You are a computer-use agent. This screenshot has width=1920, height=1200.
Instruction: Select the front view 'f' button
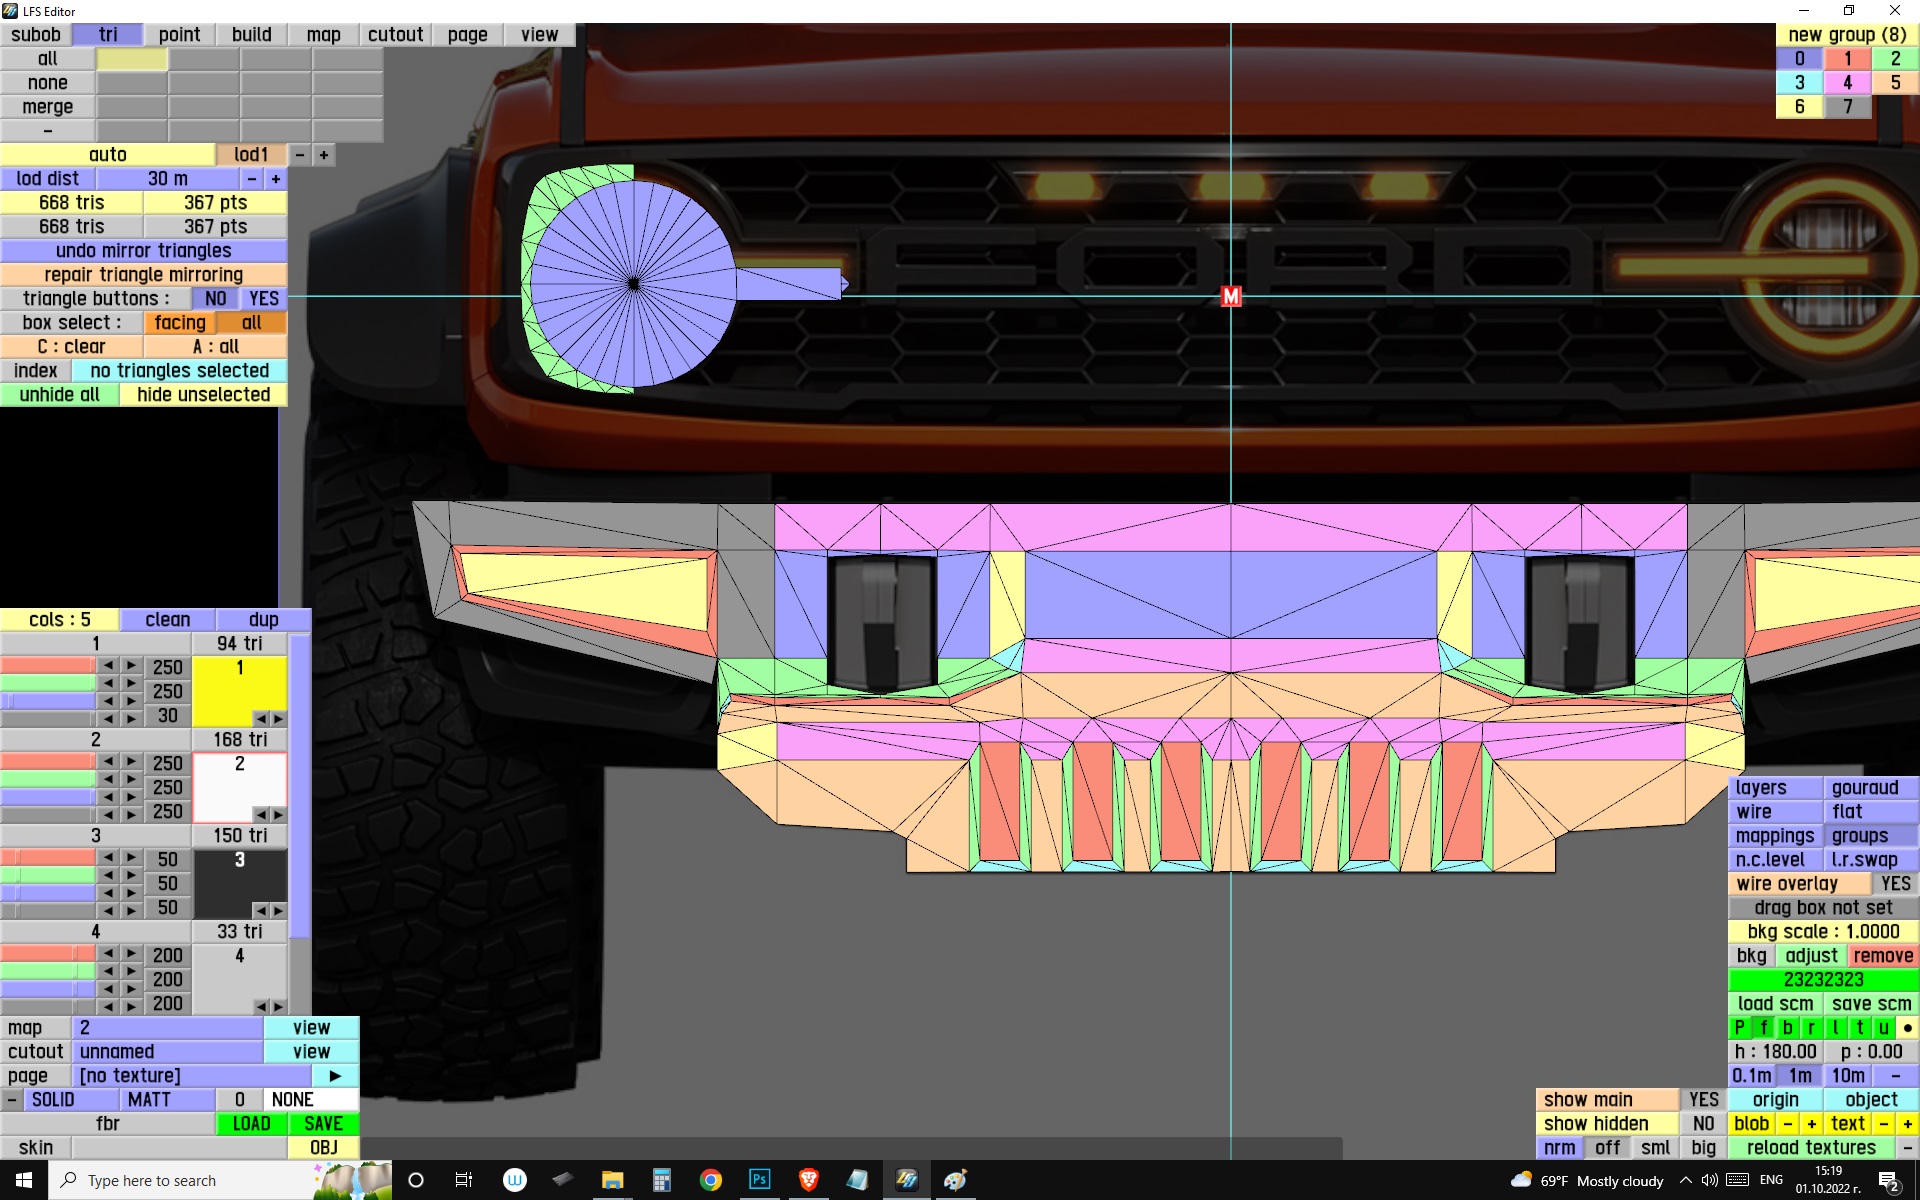pos(1764,1028)
